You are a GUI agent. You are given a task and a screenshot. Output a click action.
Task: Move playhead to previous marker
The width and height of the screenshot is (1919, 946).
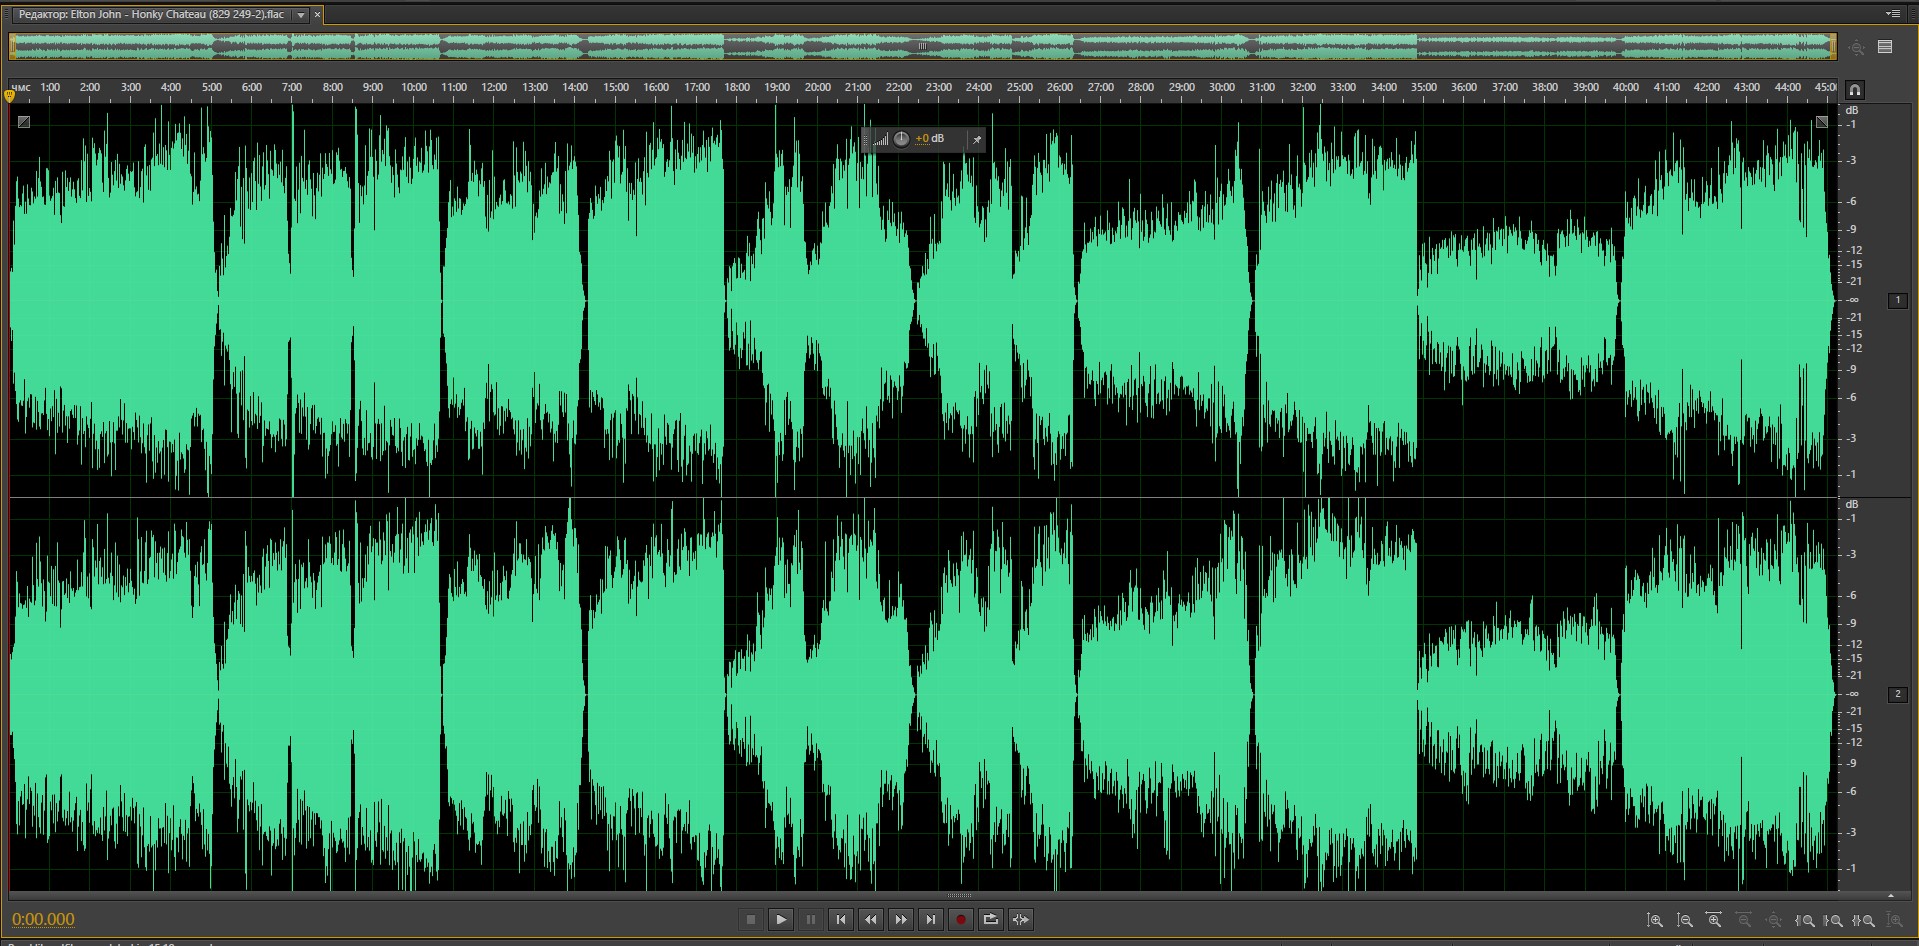(x=841, y=920)
